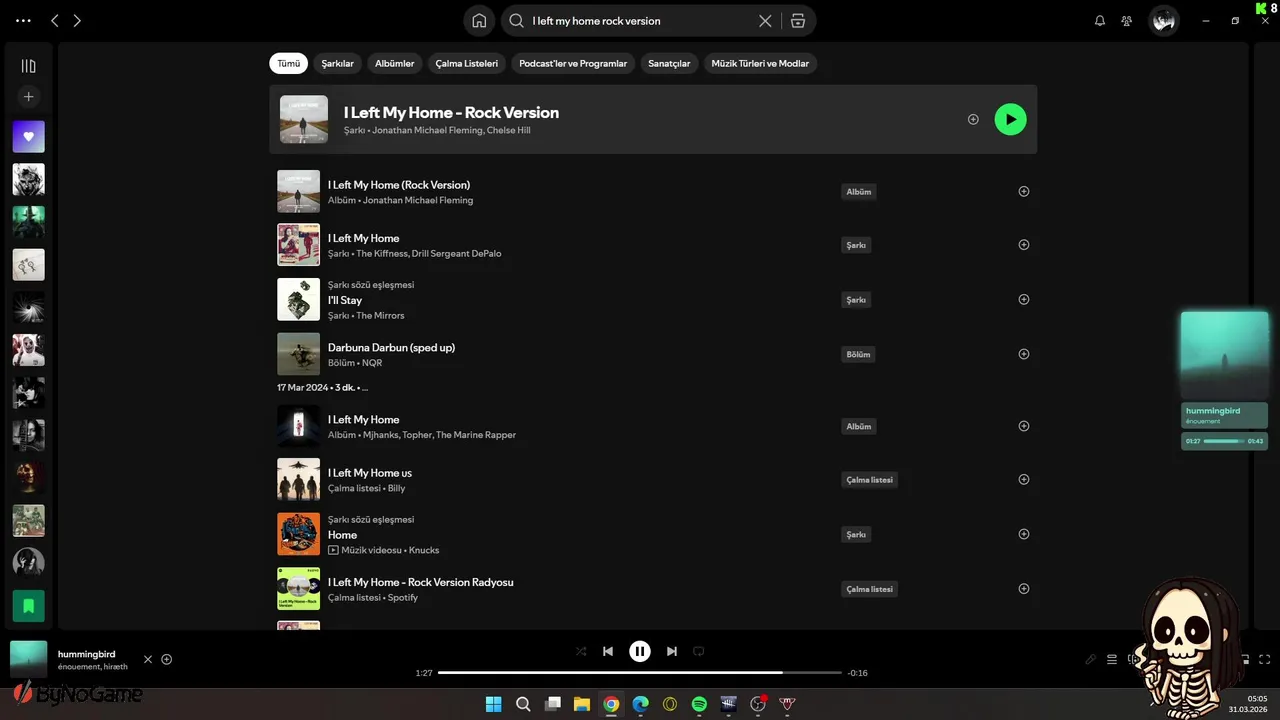Open I Left My Home - Rock Version Radyosu

coord(653,588)
